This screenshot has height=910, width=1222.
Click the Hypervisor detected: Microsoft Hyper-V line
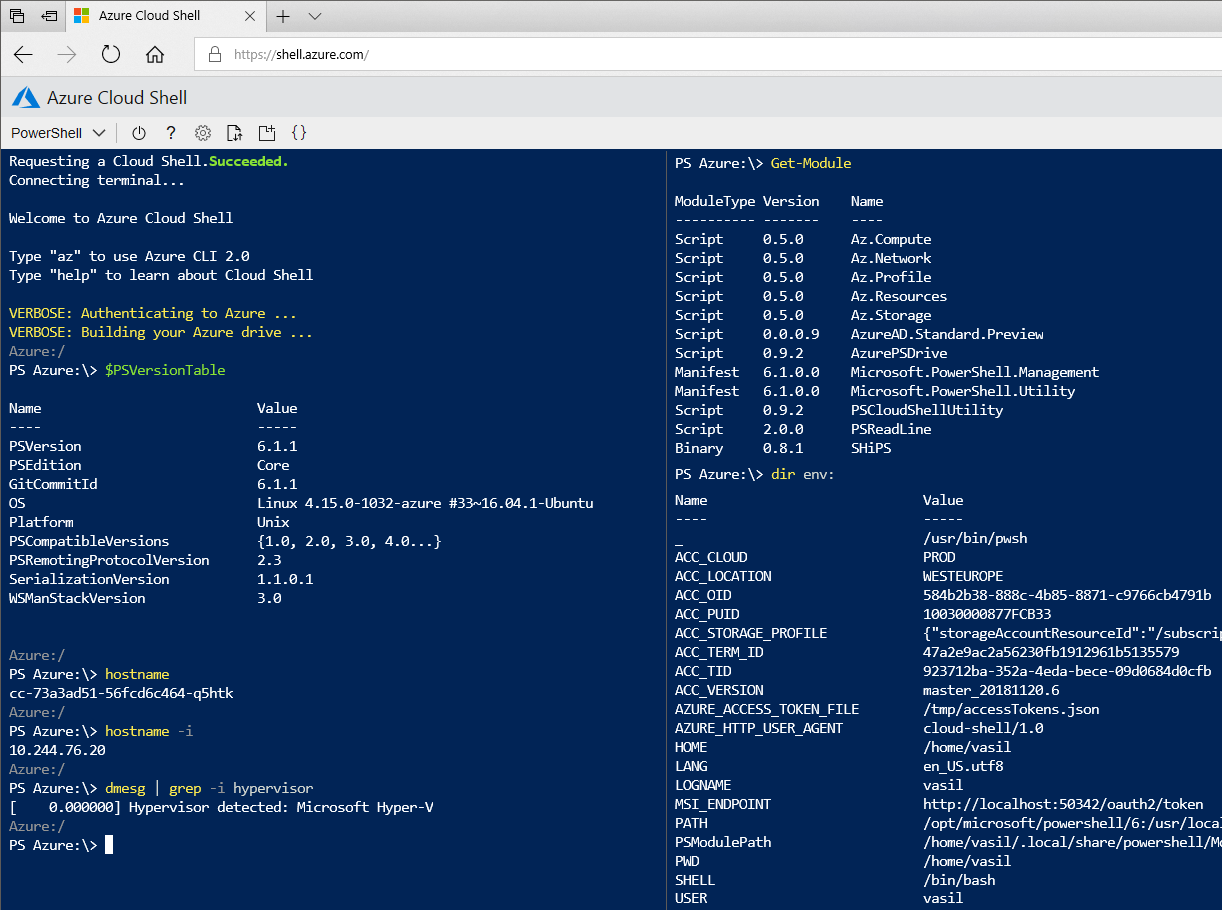point(221,807)
